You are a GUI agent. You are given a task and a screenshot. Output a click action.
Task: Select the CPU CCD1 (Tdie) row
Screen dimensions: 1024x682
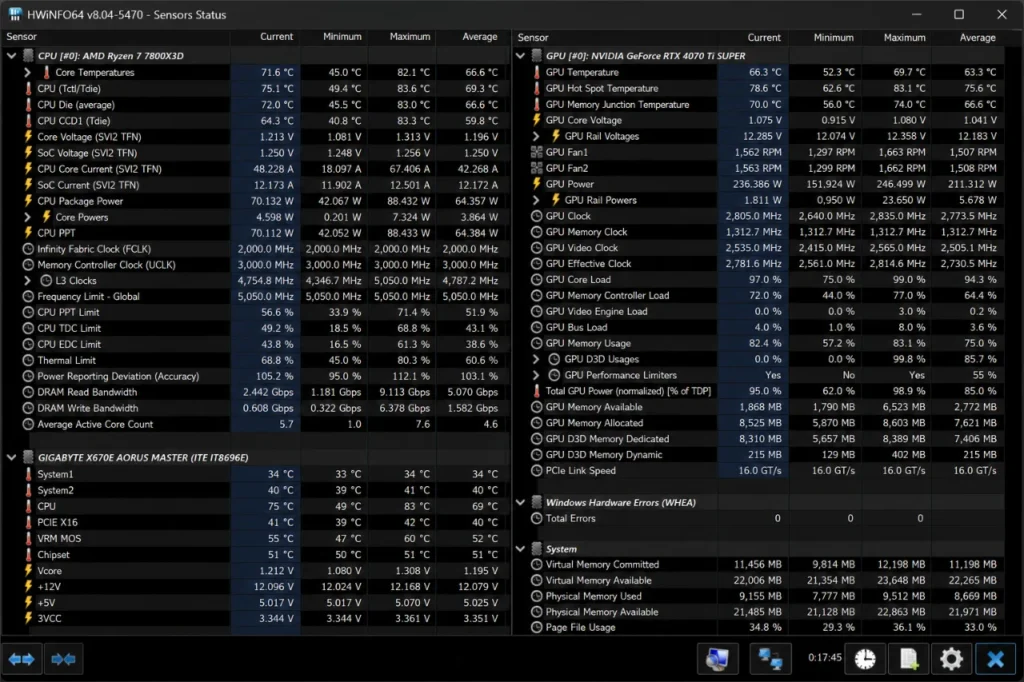tap(256, 121)
